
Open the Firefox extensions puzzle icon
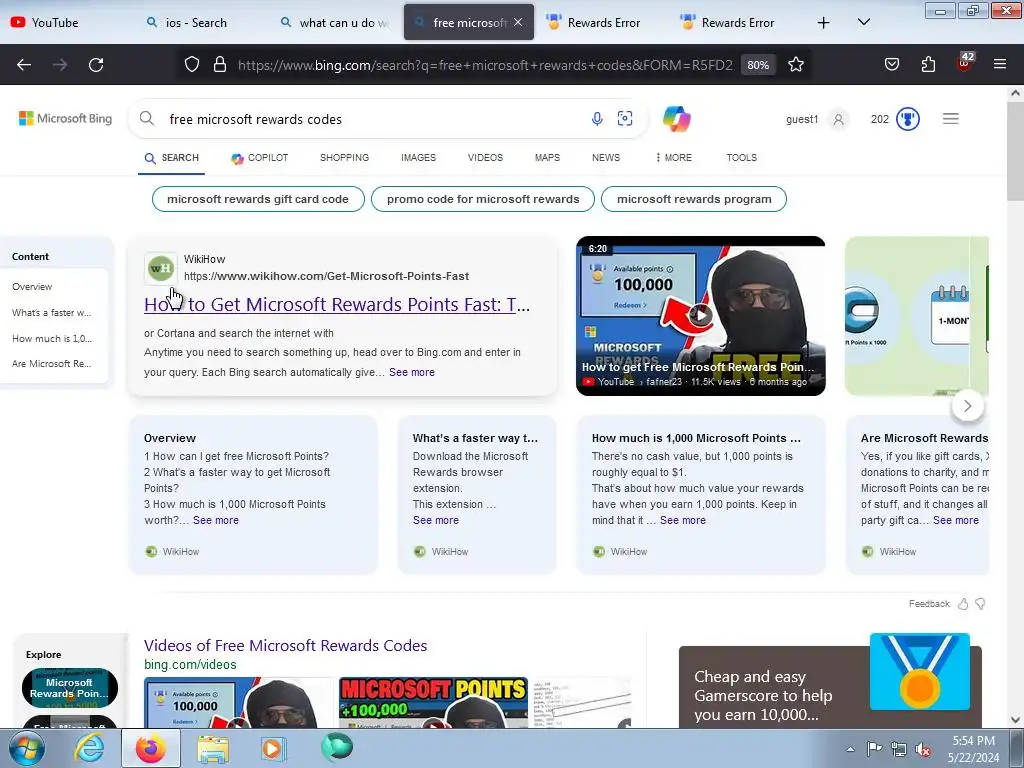coord(928,65)
